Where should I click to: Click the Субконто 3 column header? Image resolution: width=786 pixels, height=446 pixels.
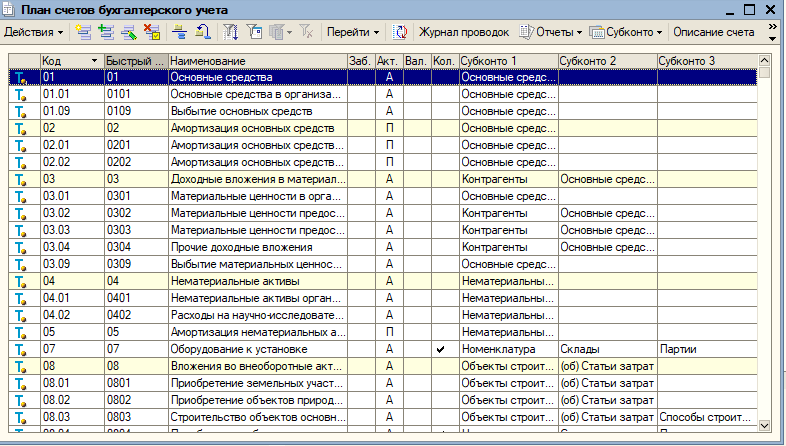point(707,61)
